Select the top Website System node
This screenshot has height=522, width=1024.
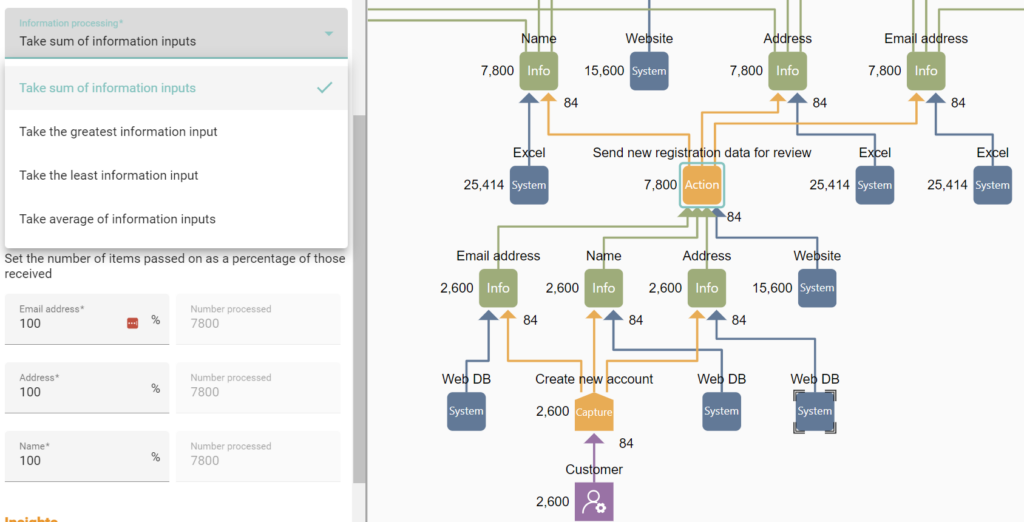coord(649,71)
